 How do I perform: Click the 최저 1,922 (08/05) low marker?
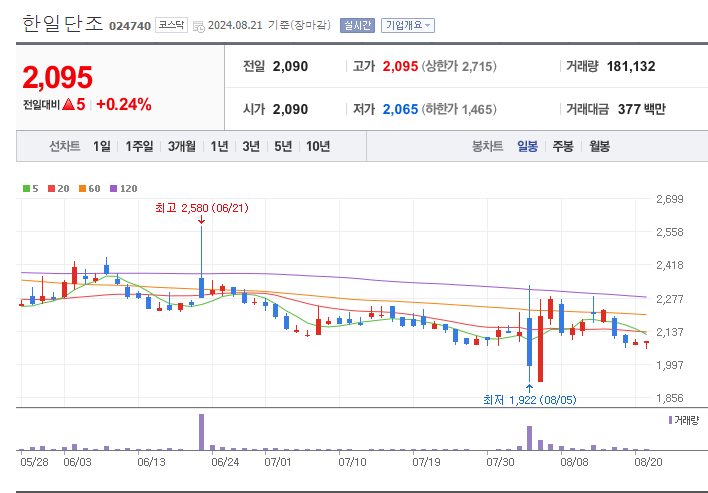530,400
